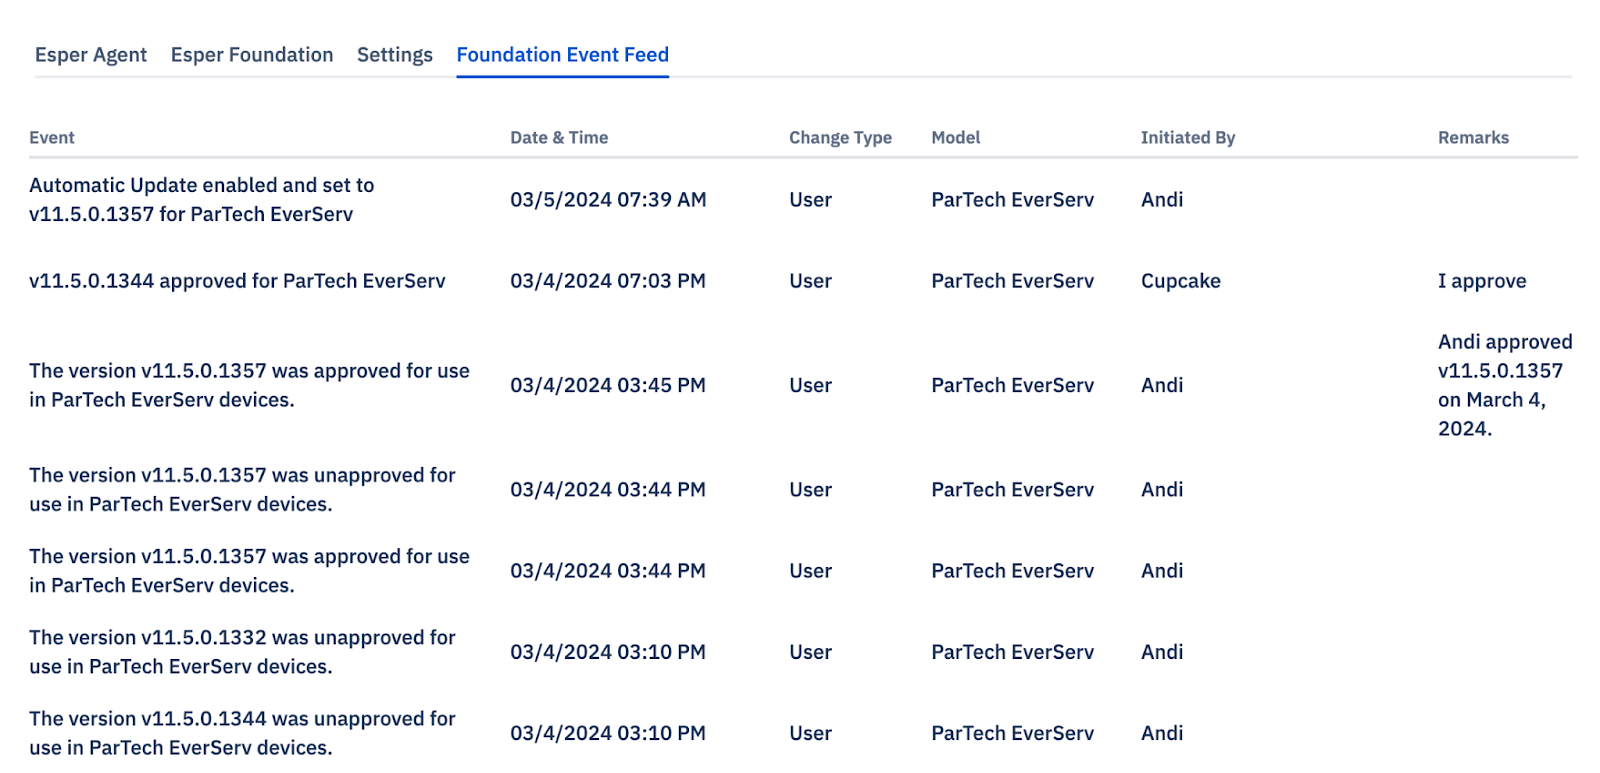Select the v11.5.0.1344 unapproved event text

(242, 733)
